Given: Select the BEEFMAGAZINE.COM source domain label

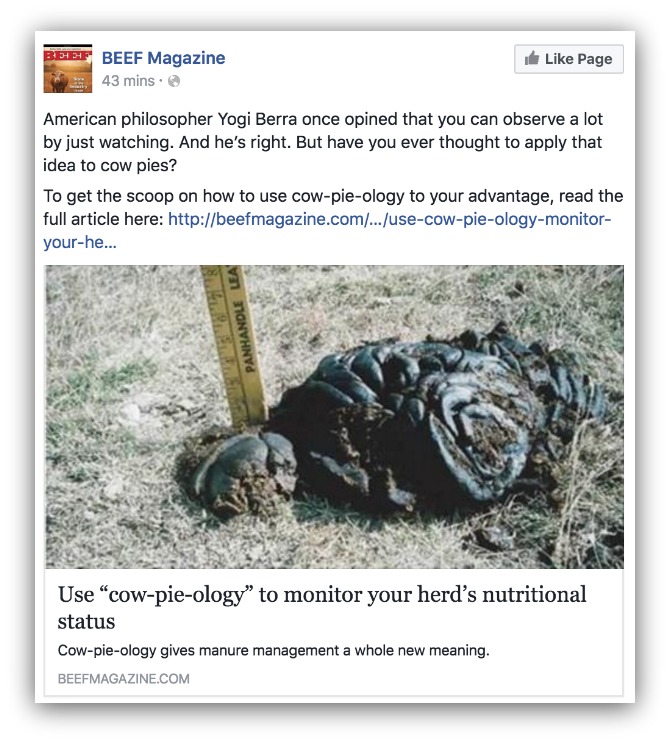Looking at the screenshot, I should (x=123, y=679).
